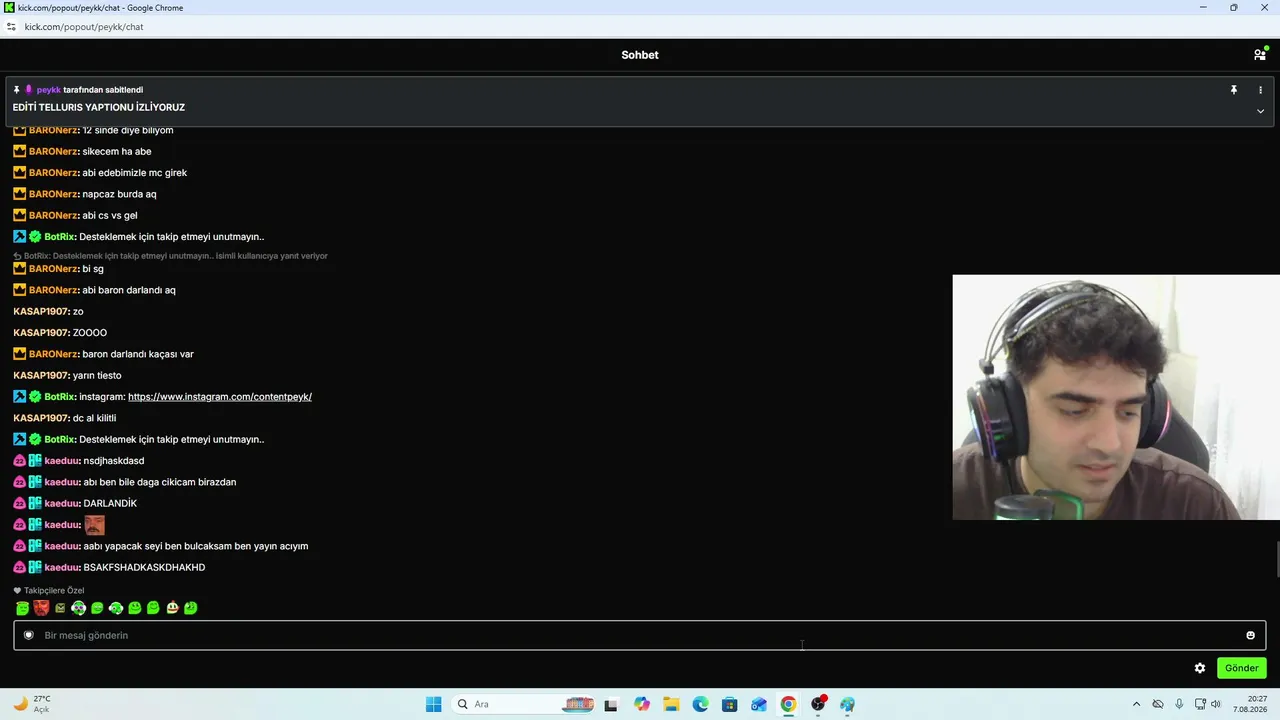The width and height of the screenshot is (1280, 720).
Task: Open the pinned message three-dots menu
Action: point(1260,90)
